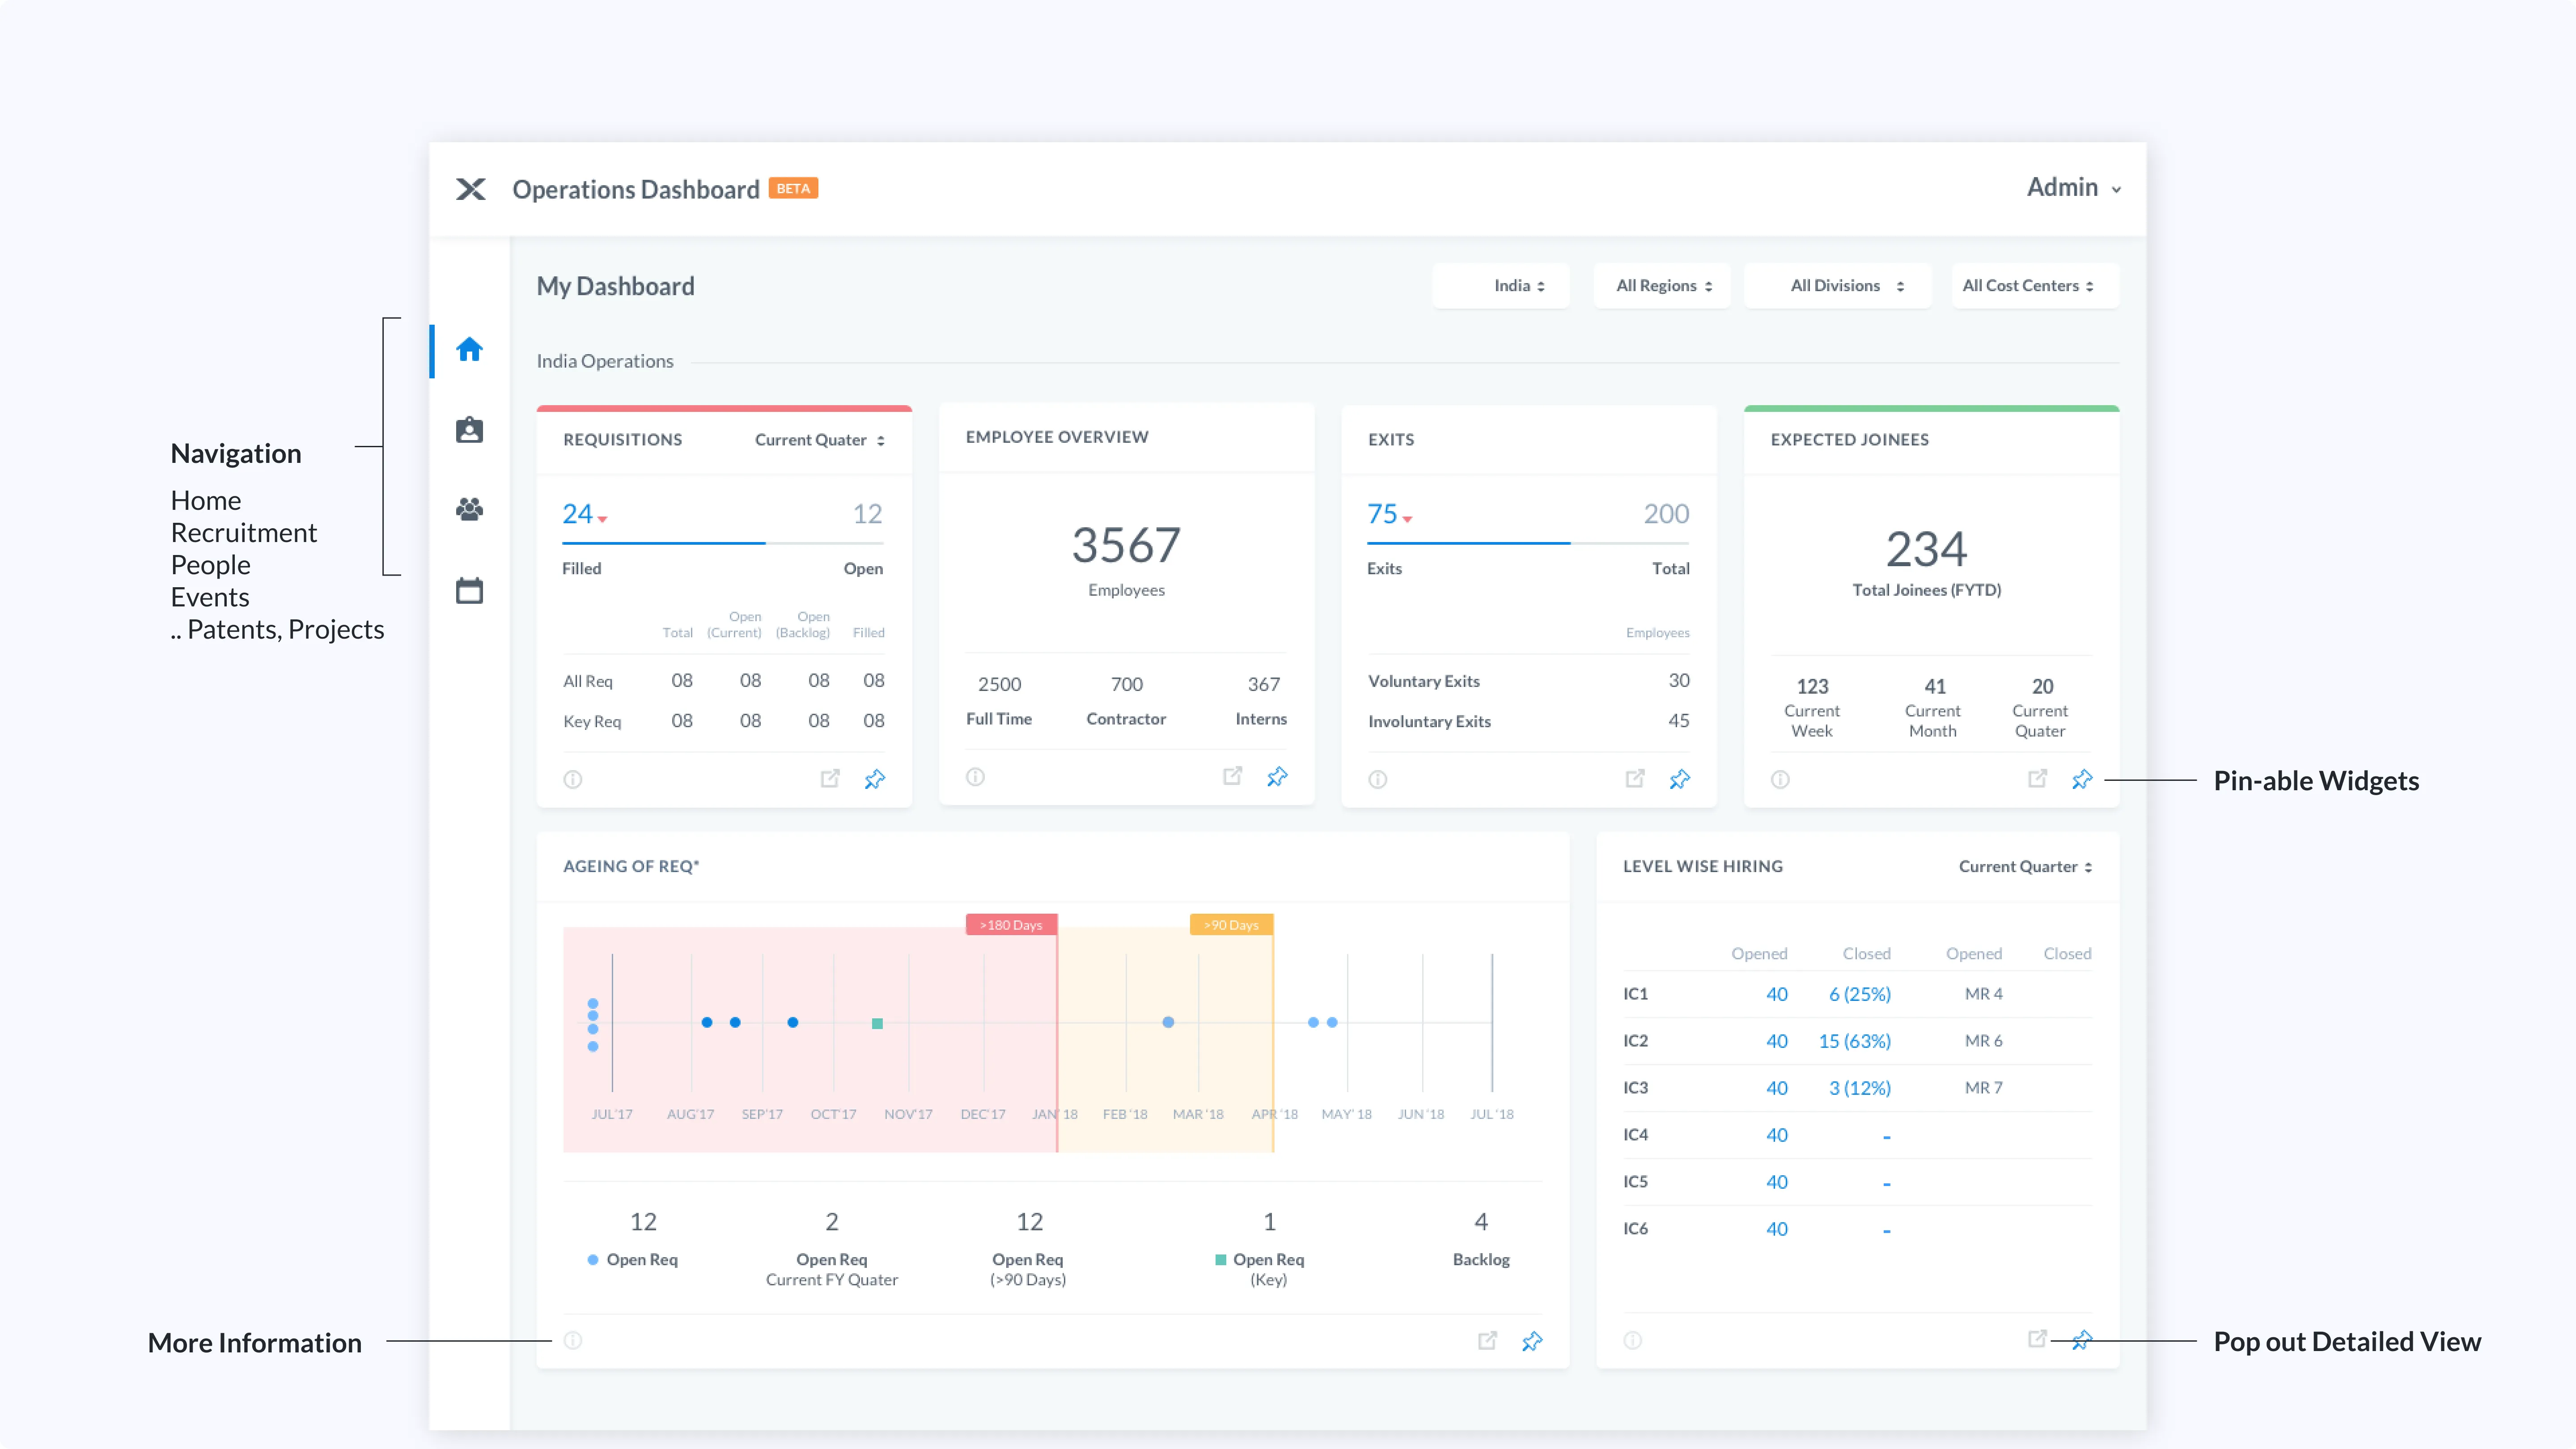This screenshot has width=2576, height=1449.
Task: Change Requisitions Current Quater period dropdown
Action: (x=819, y=440)
